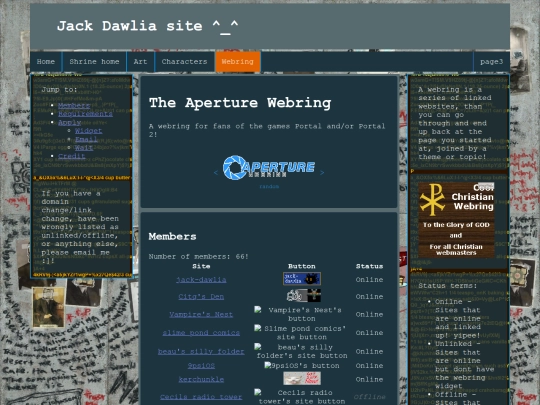
Task: Open the Wait sub-link
Action: coord(84,148)
